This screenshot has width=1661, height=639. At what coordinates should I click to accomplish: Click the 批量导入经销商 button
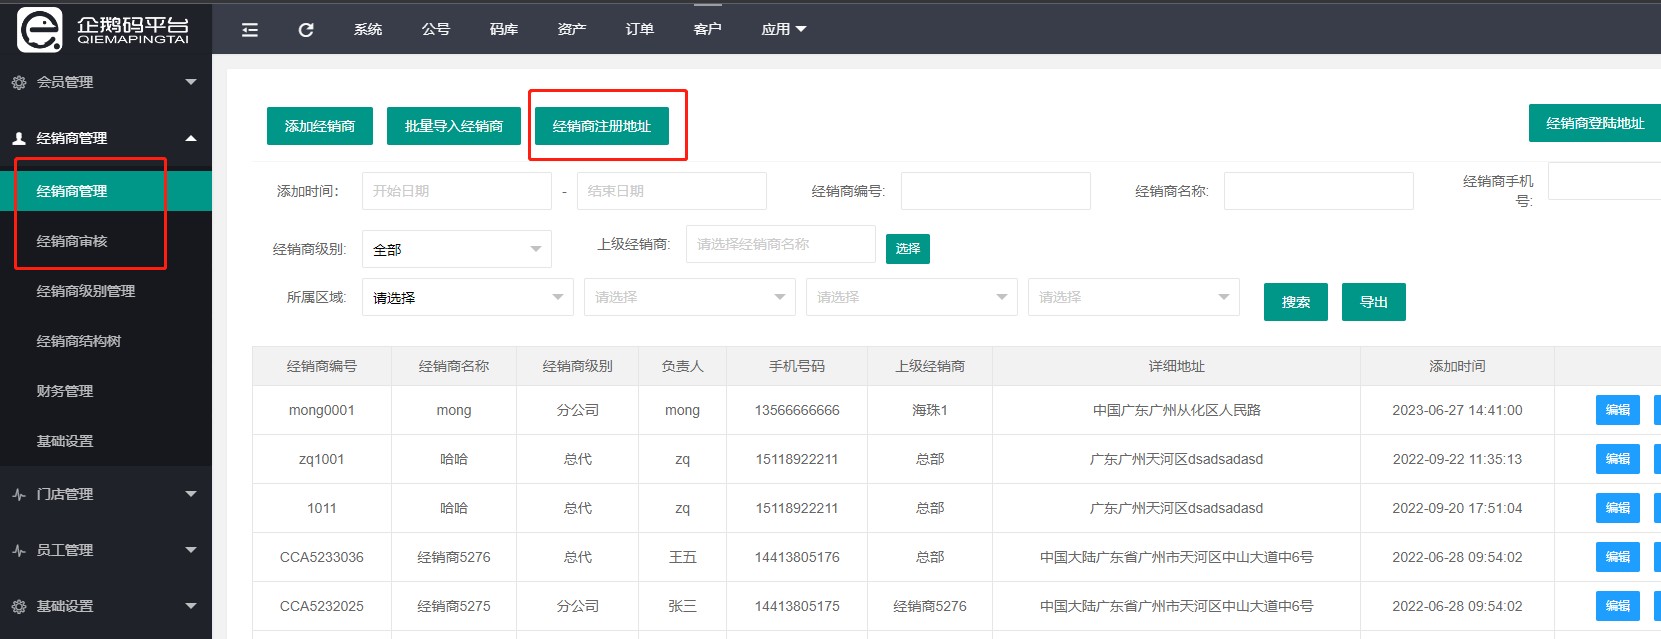454,126
